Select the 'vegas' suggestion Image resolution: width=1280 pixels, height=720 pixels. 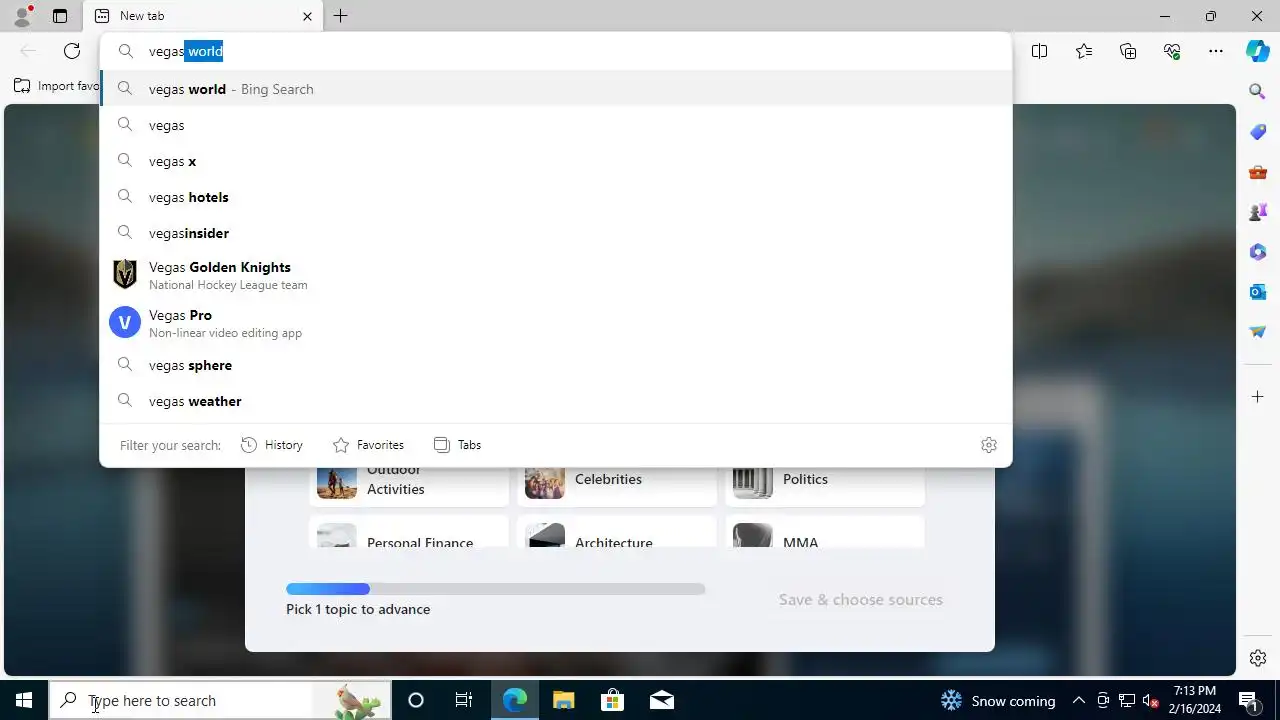pos(556,125)
